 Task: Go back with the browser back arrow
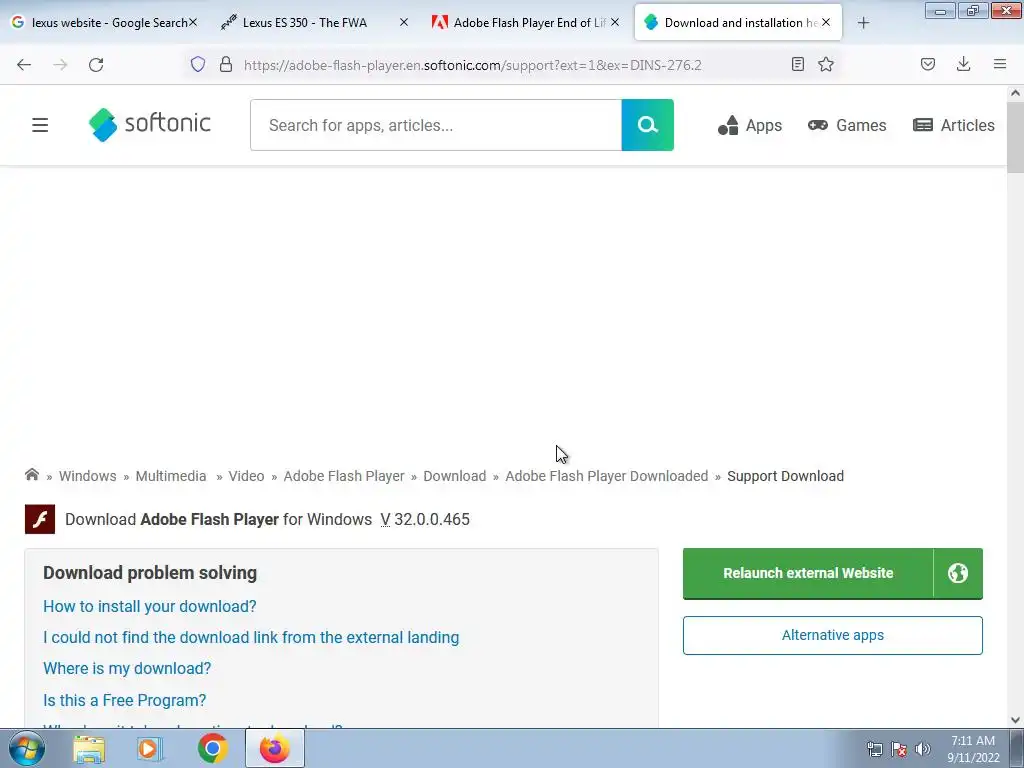[x=24, y=65]
